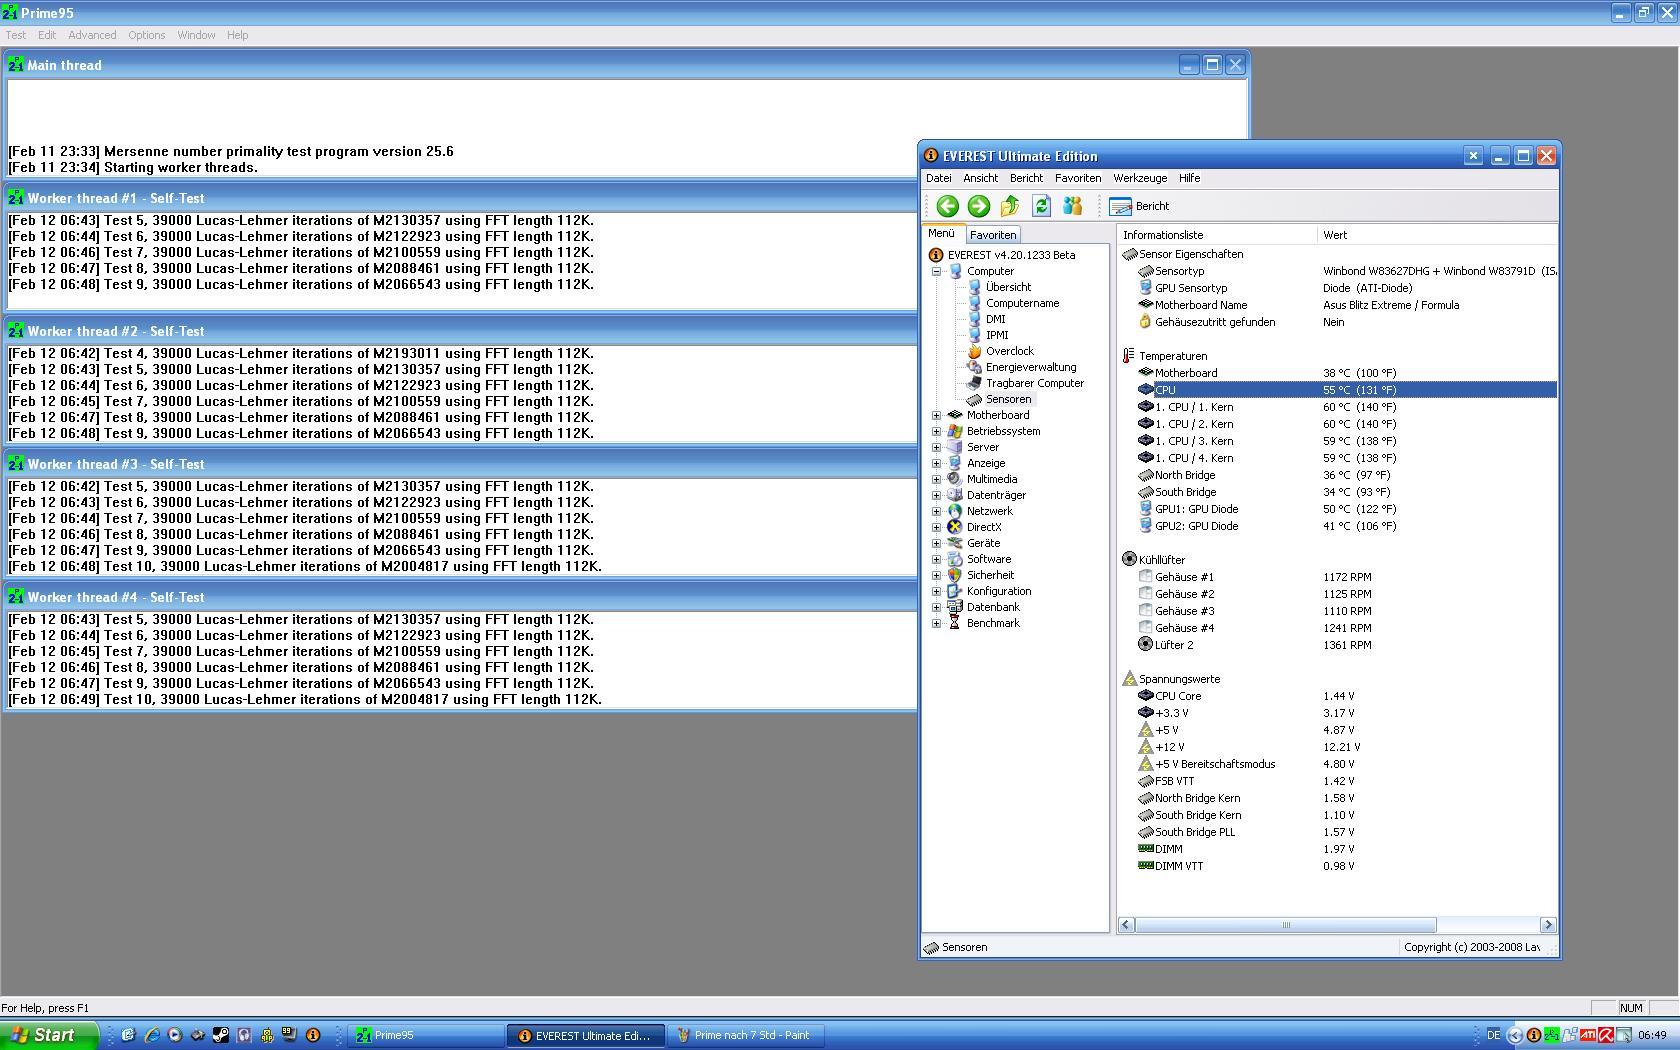The image size is (1680, 1050).
Task: Click the horizontal scrollbar left arrow in EVEREST
Action: (x=1126, y=925)
